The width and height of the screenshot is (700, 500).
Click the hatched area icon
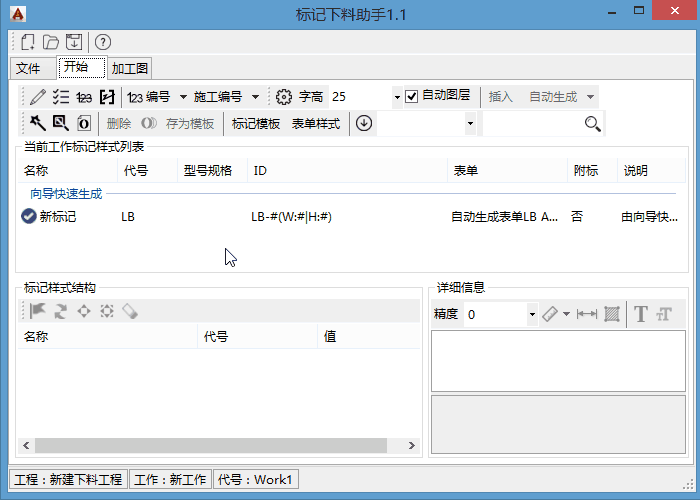[x=612, y=314]
